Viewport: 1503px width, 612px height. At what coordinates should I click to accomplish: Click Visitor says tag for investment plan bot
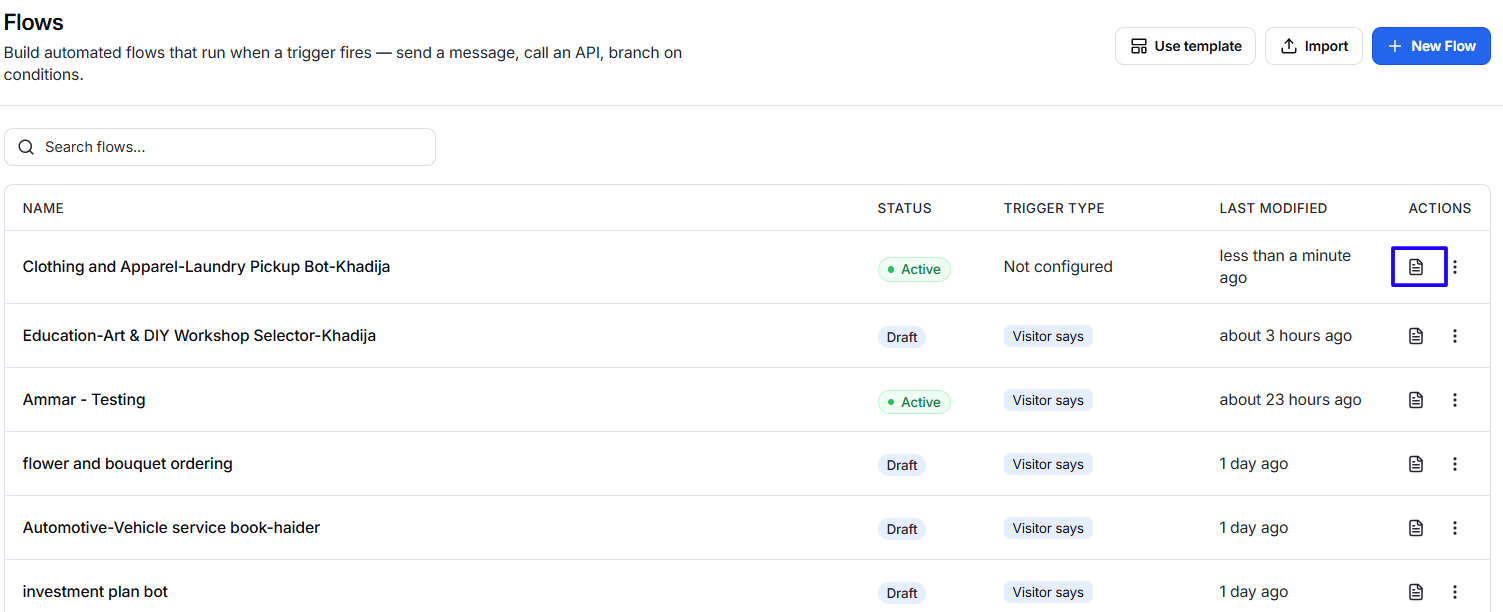pos(1048,592)
